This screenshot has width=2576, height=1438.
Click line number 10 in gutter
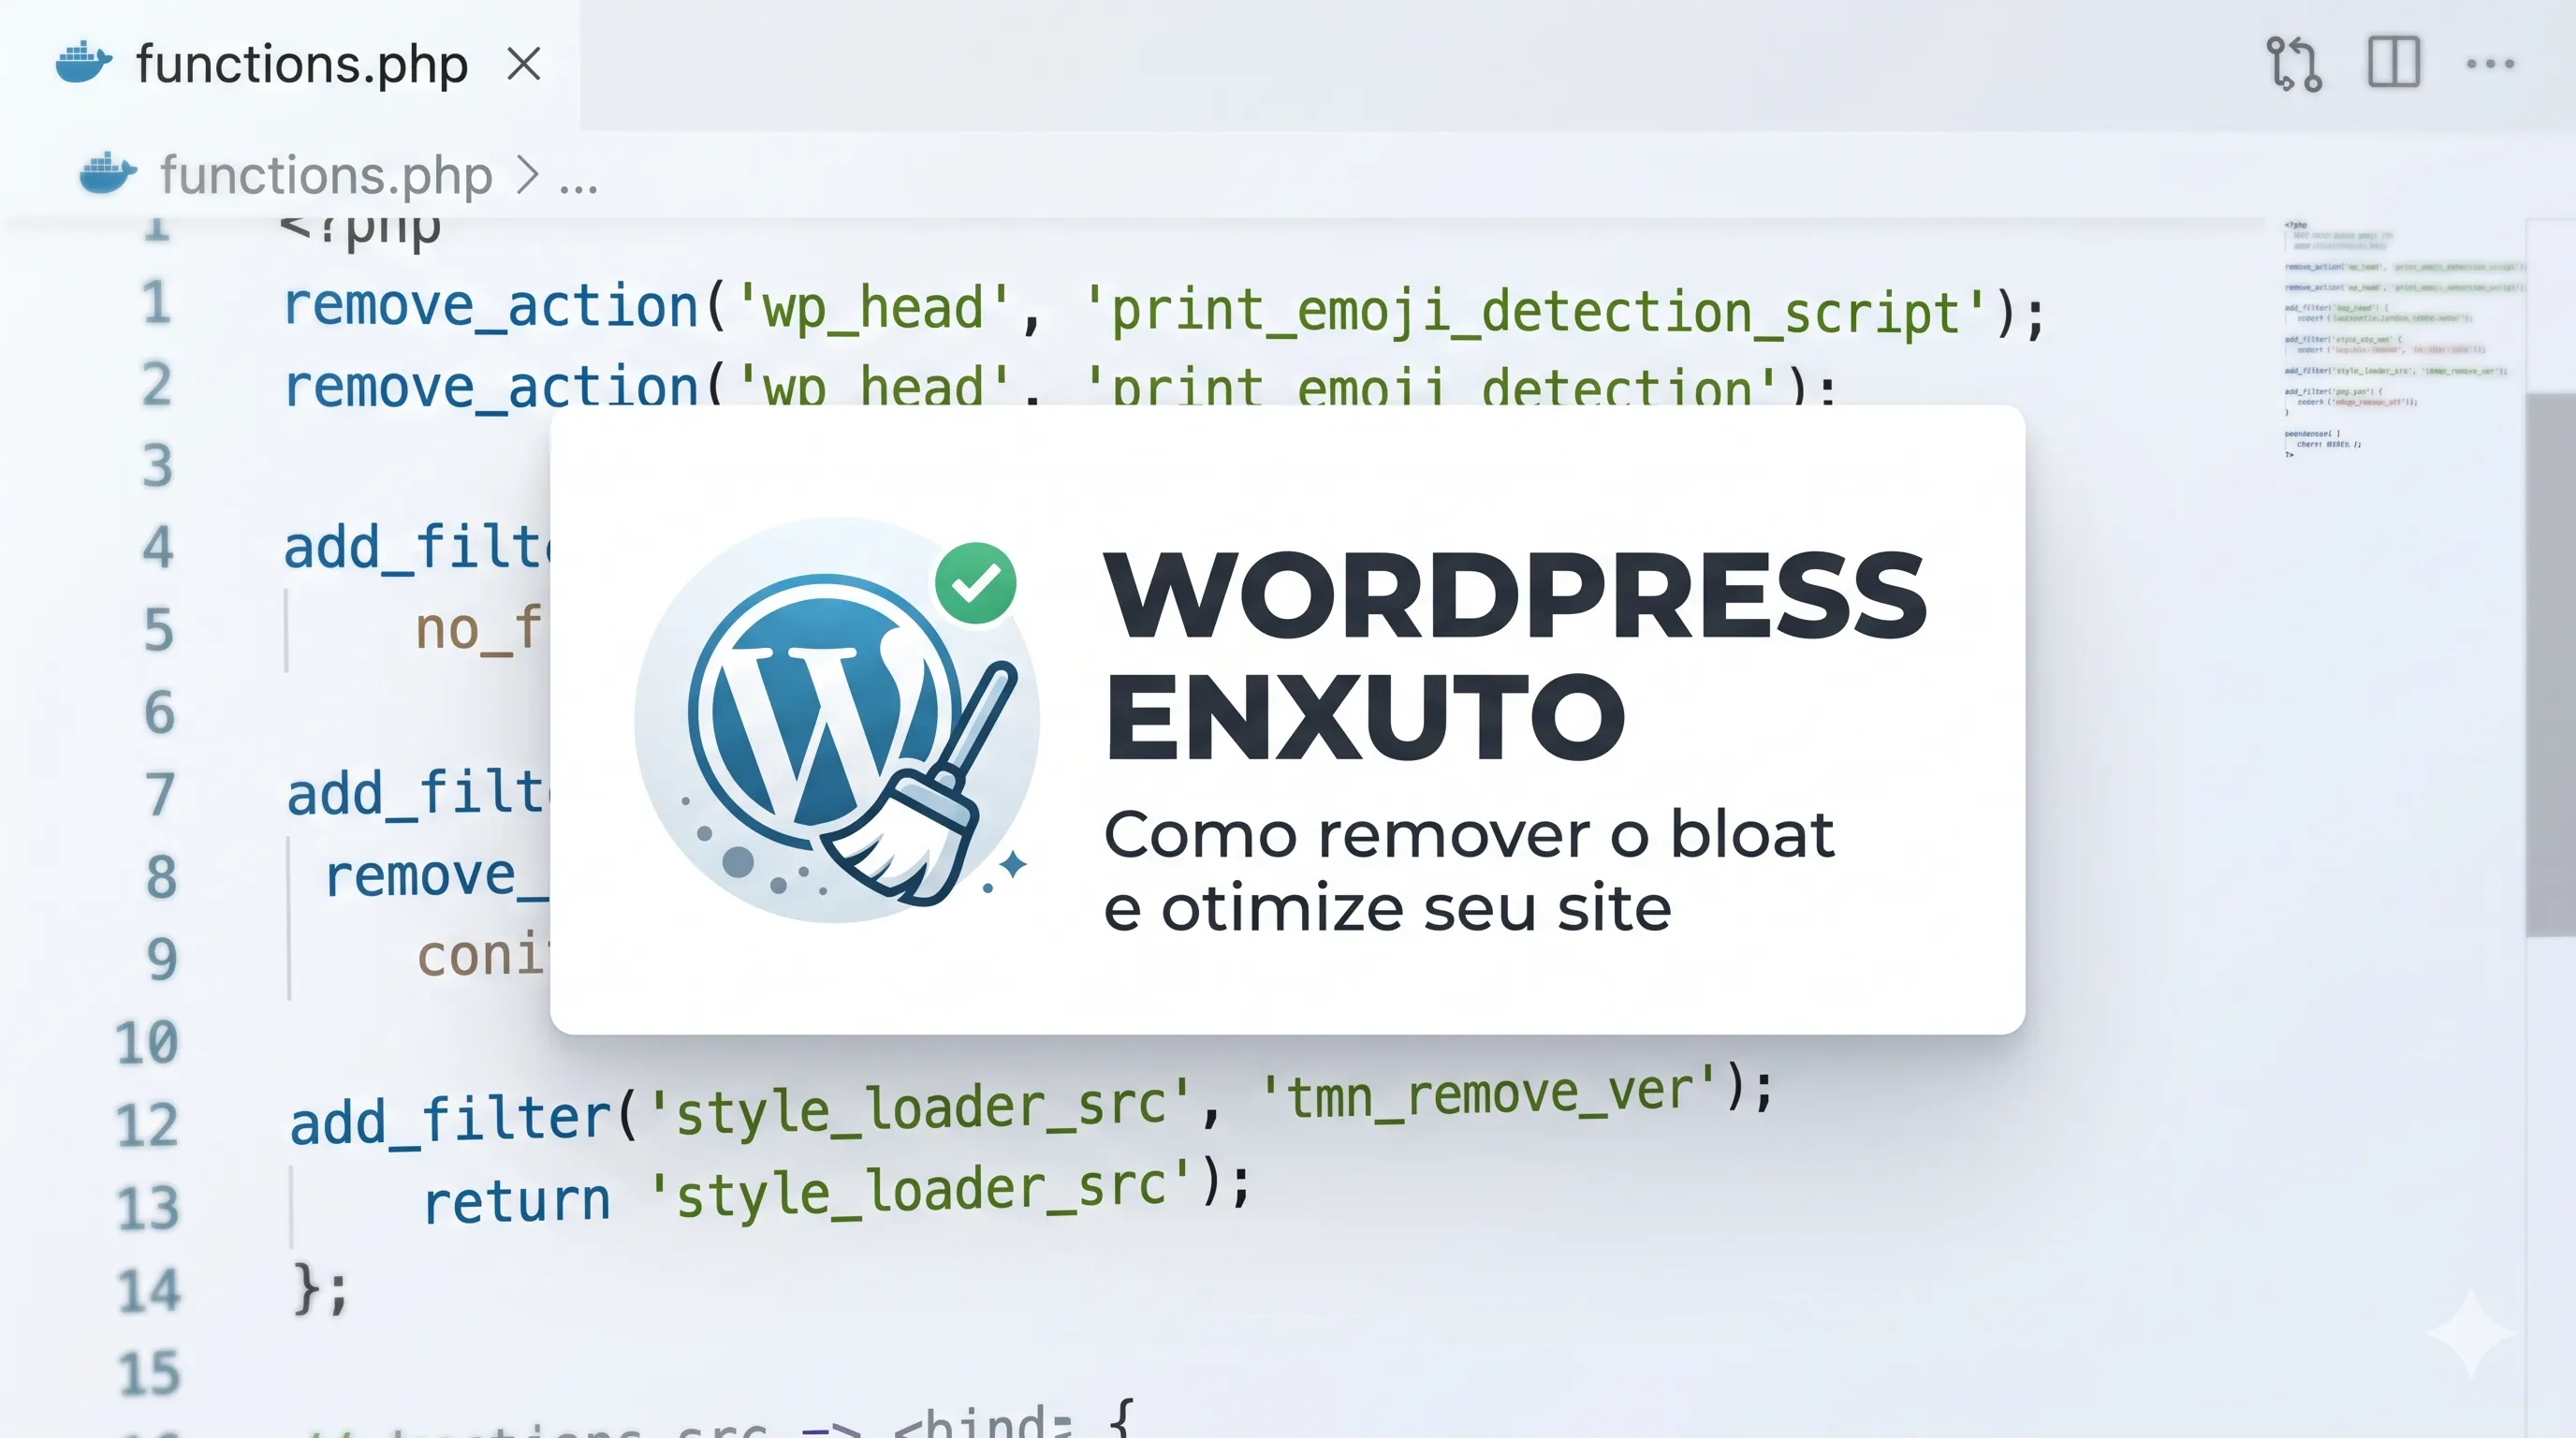(x=146, y=1043)
